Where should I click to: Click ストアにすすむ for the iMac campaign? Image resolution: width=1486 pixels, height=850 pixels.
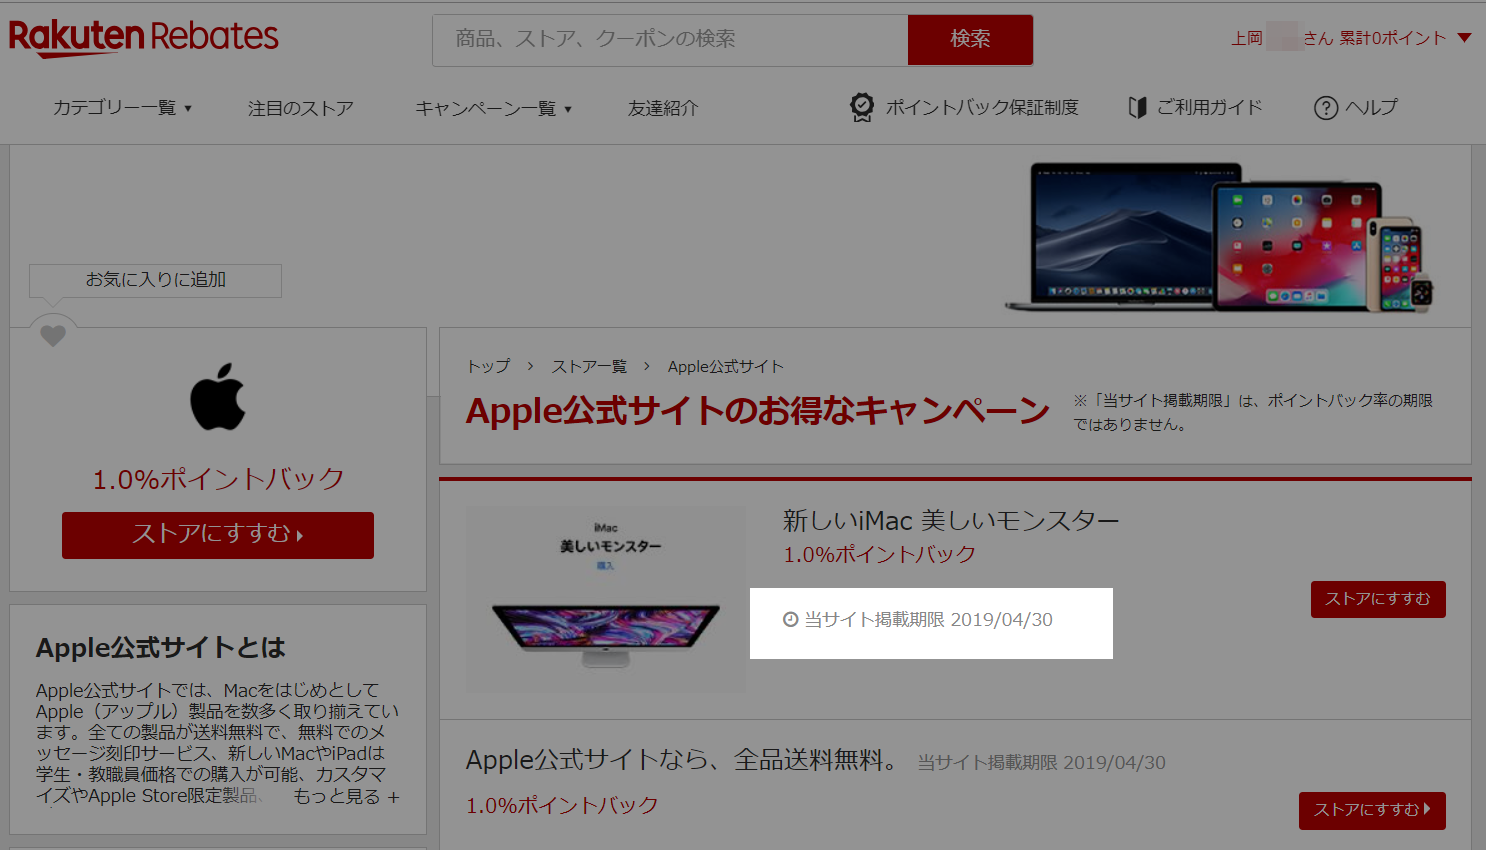[1378, 599]
